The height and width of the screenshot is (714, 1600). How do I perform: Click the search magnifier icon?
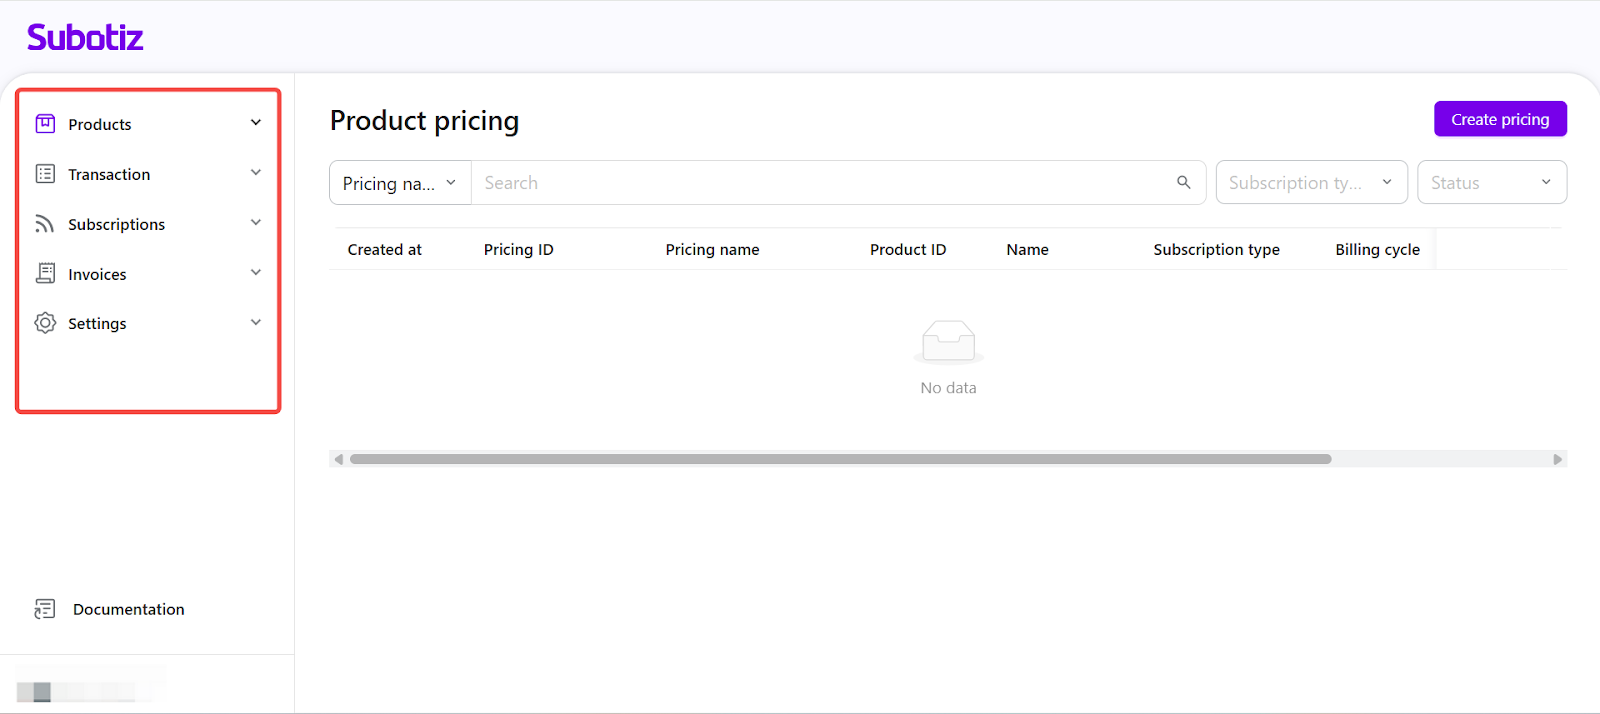click(x=1183, y=182)
